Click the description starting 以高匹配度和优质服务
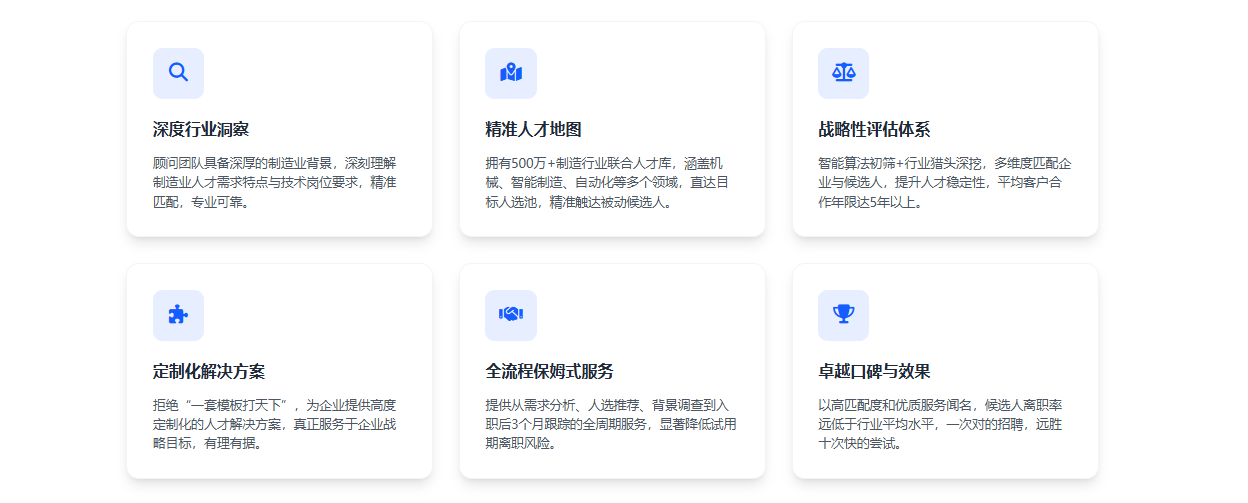This screenshot has width=1248, height=503. pos(940,424)
